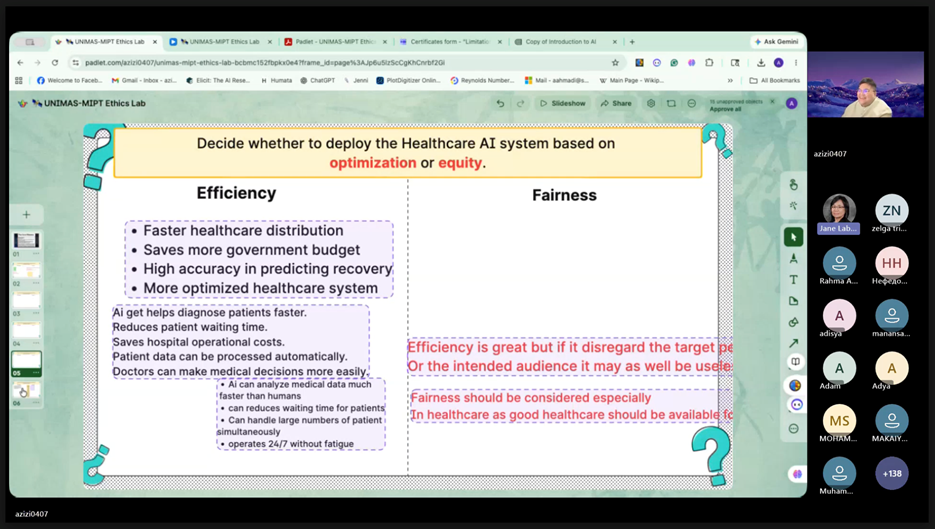935x529 pixels.
Task: Open the Welcome to Facebook bookmark
Action: tap(69, 80)
